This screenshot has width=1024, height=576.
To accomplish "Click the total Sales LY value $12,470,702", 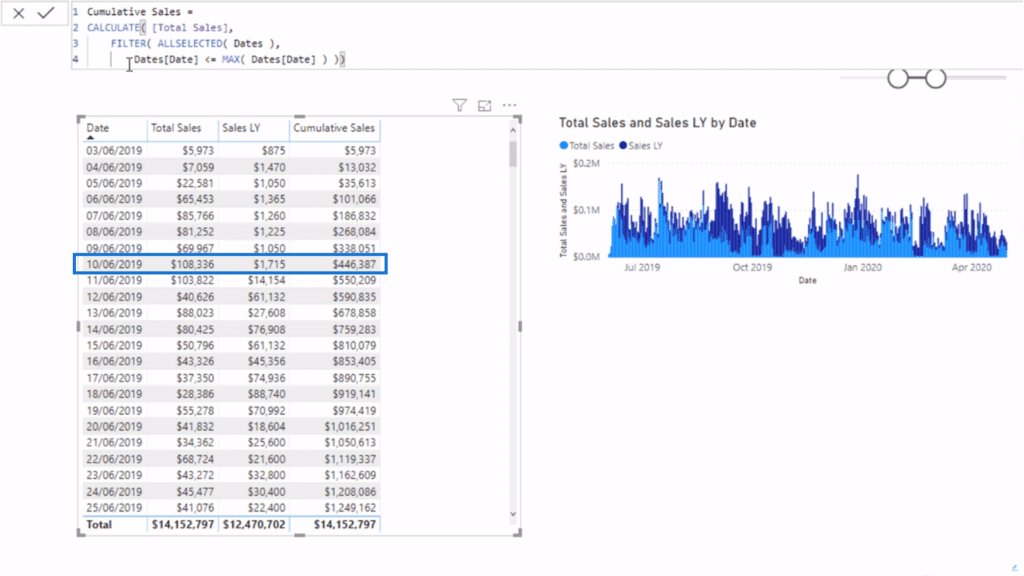I will pos(254,524).
